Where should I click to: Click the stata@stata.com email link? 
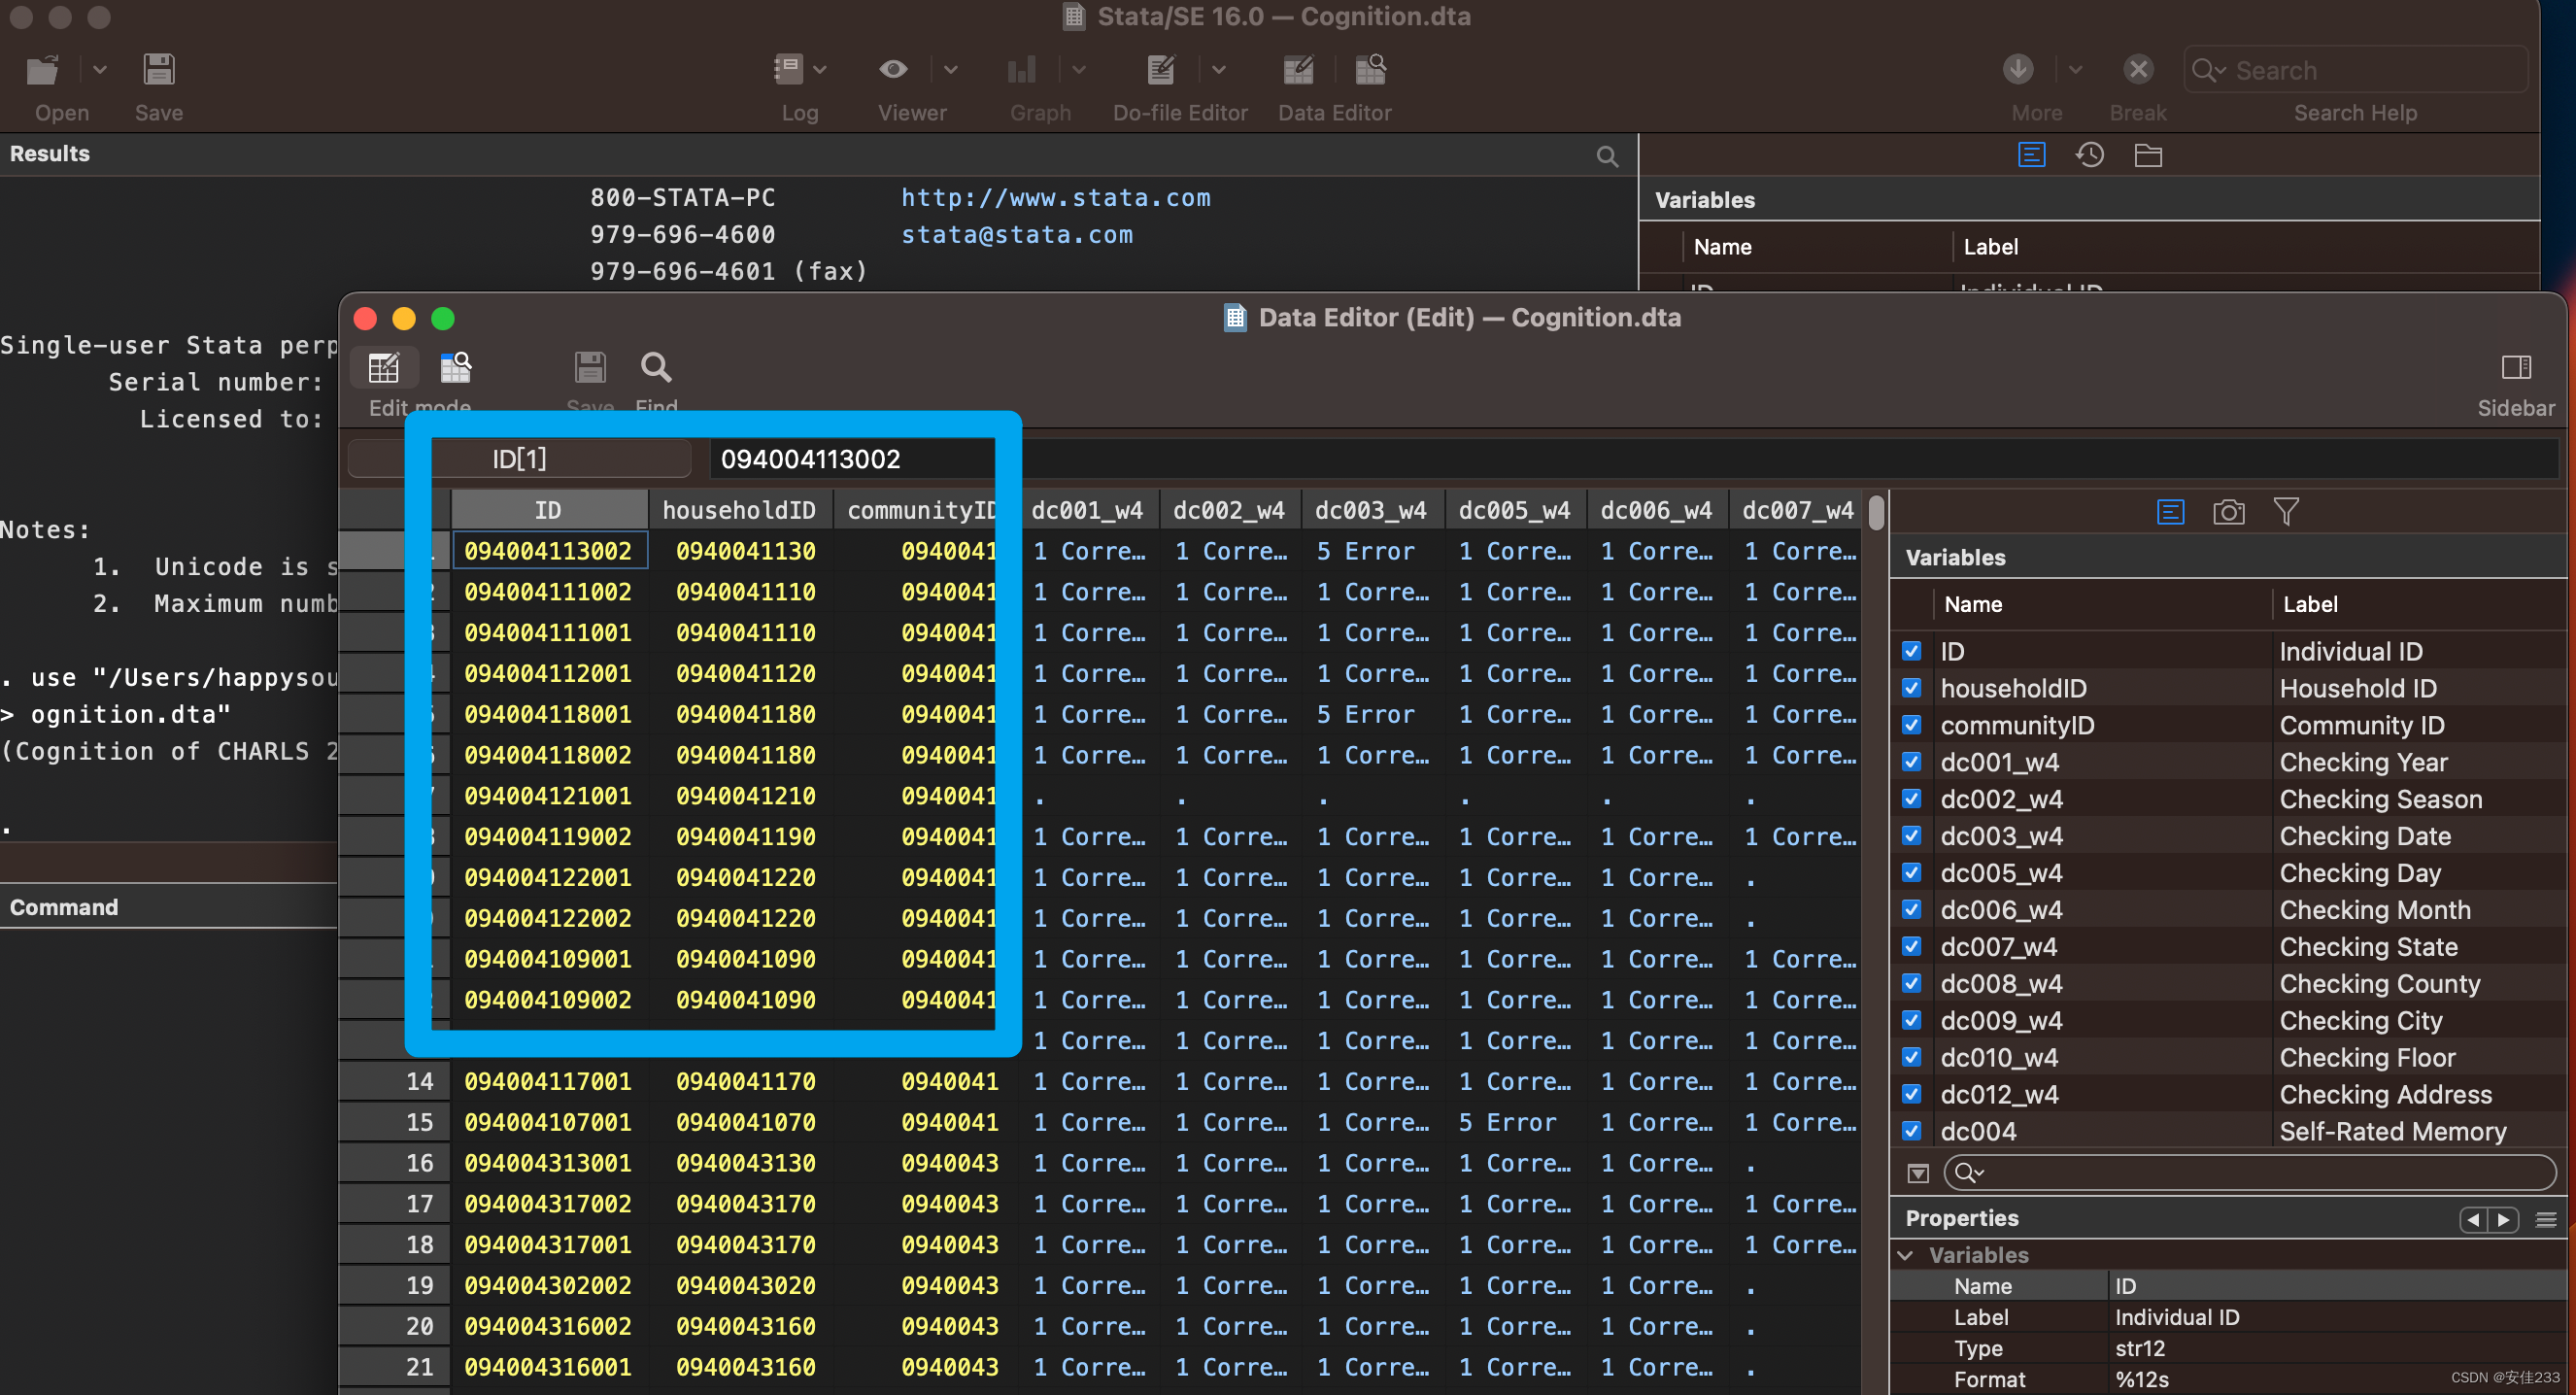(1017, 235)
